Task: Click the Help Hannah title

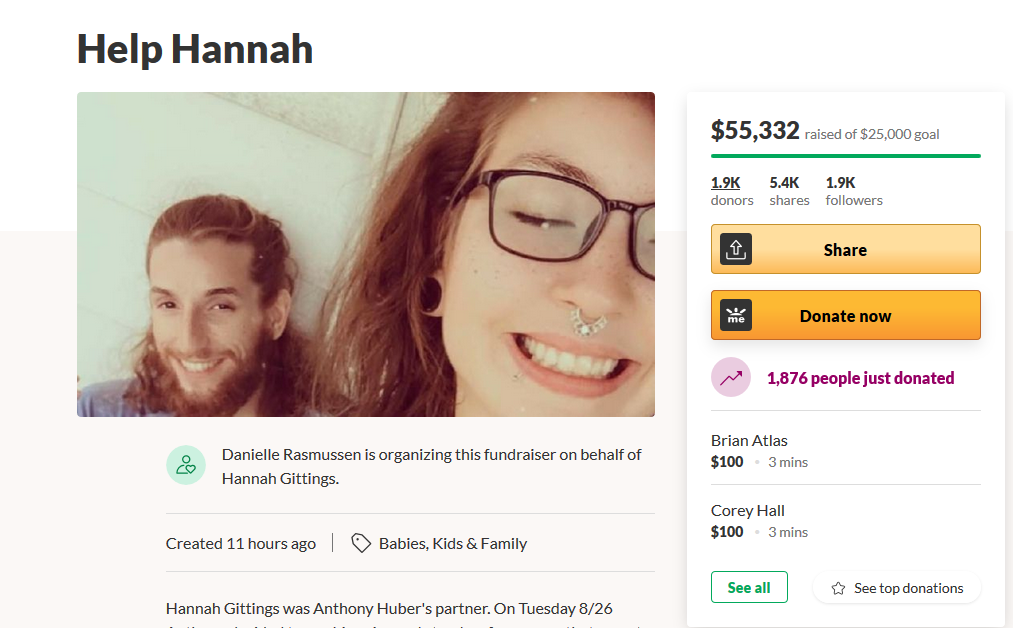Action: (x=195, y=49)
